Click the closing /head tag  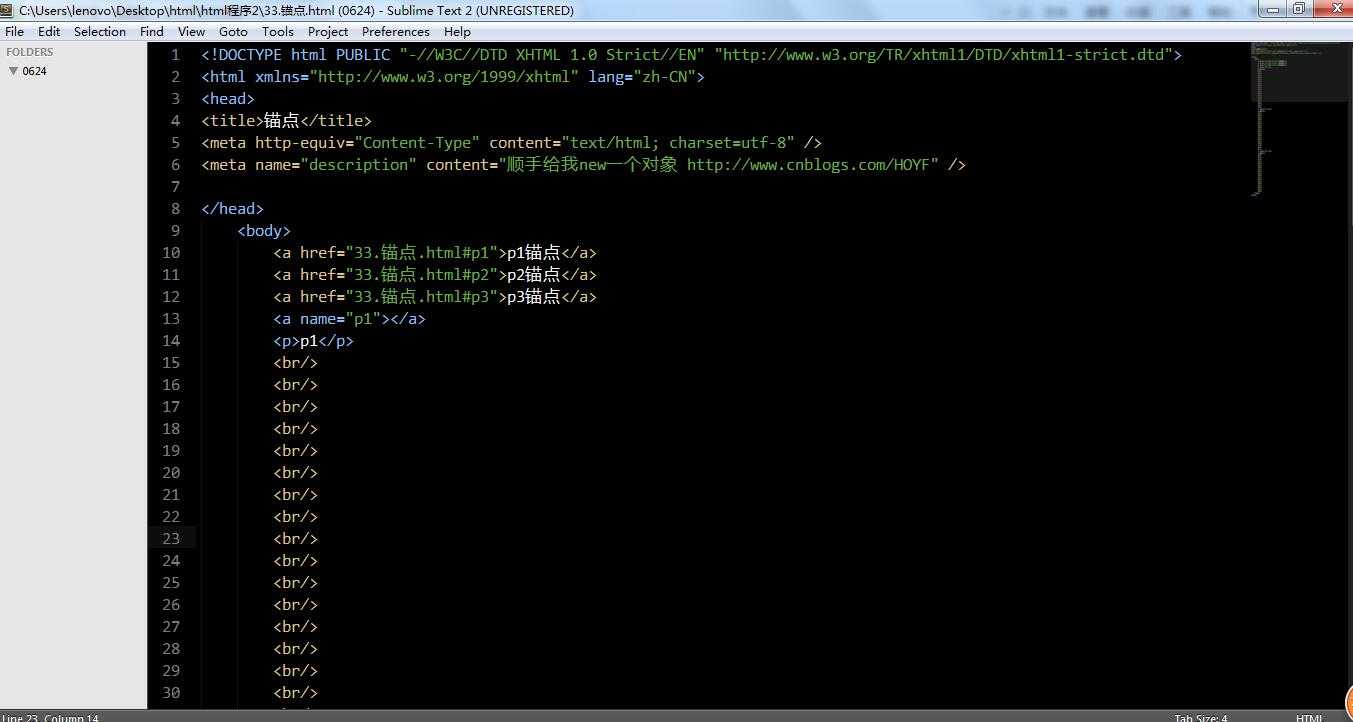[232, 209]
